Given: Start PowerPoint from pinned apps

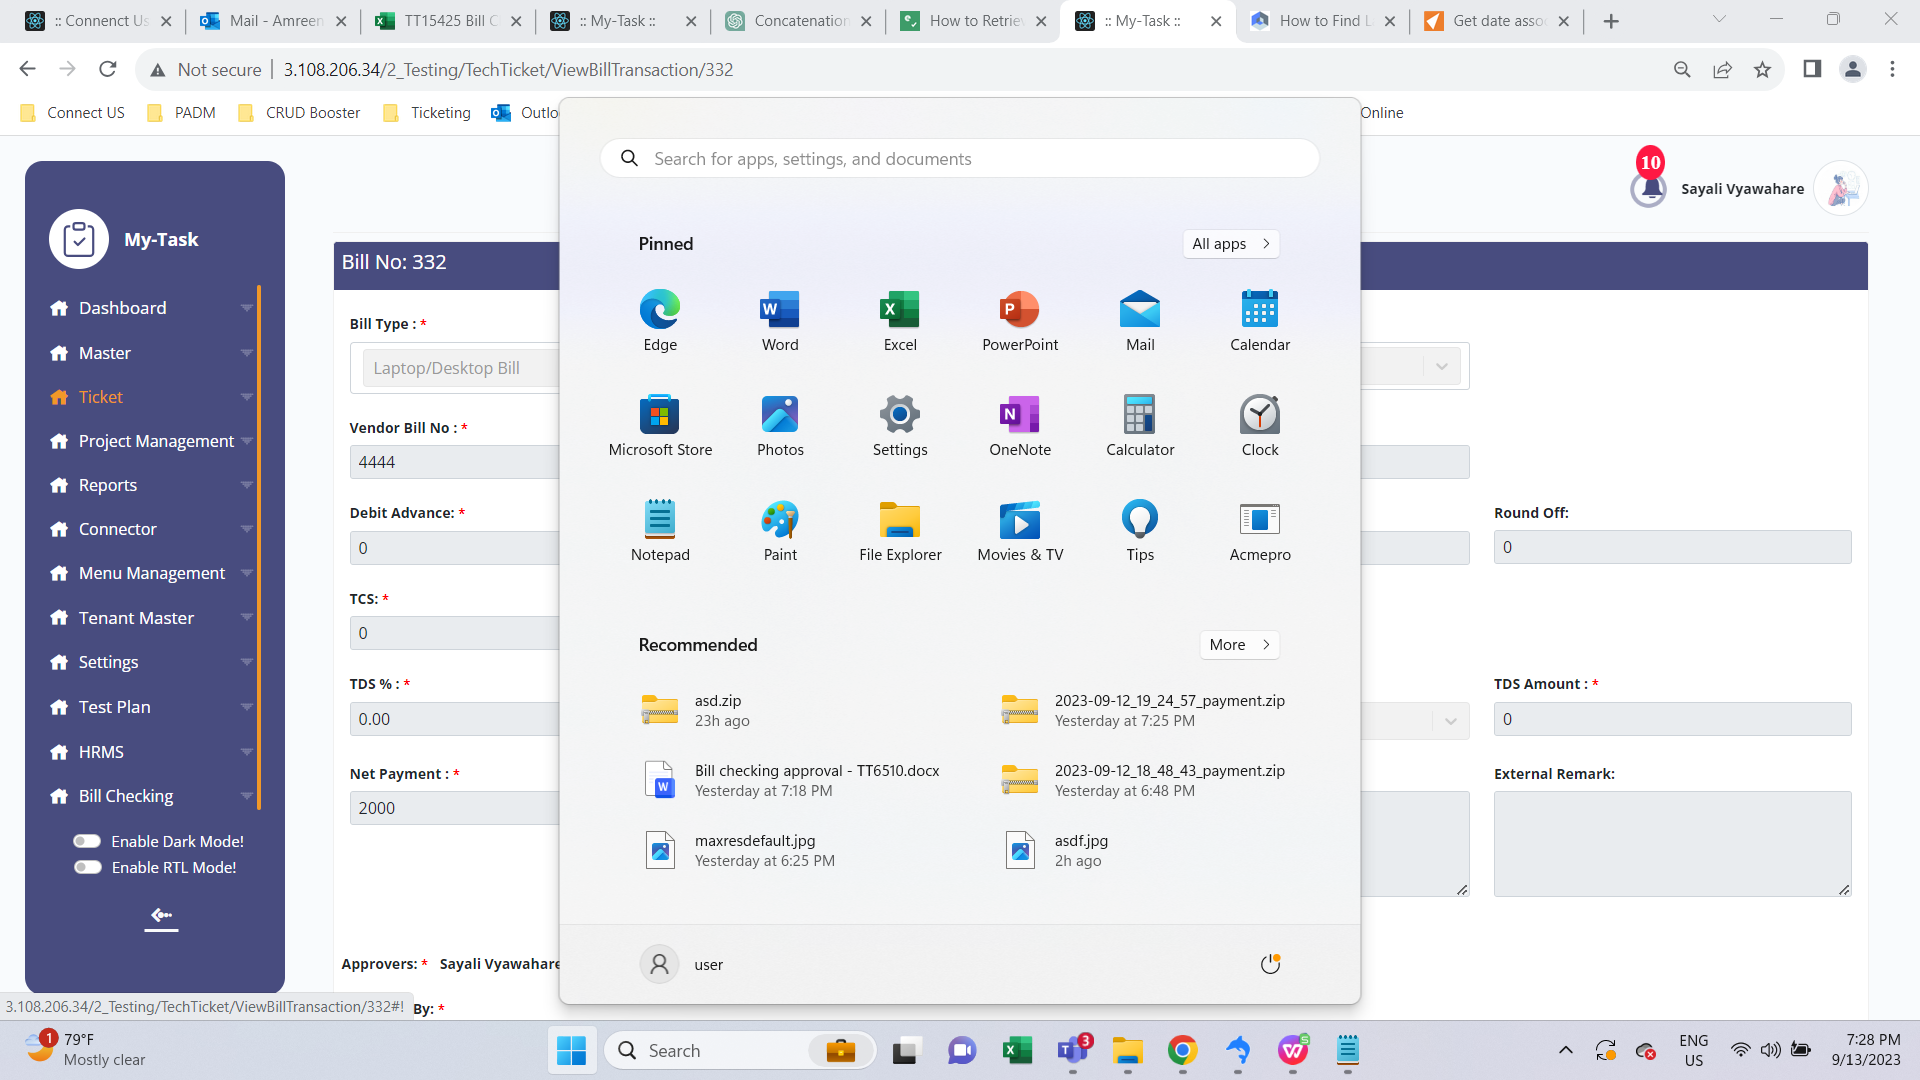Looking at the screenshot, I should (x=1020, y=320).
